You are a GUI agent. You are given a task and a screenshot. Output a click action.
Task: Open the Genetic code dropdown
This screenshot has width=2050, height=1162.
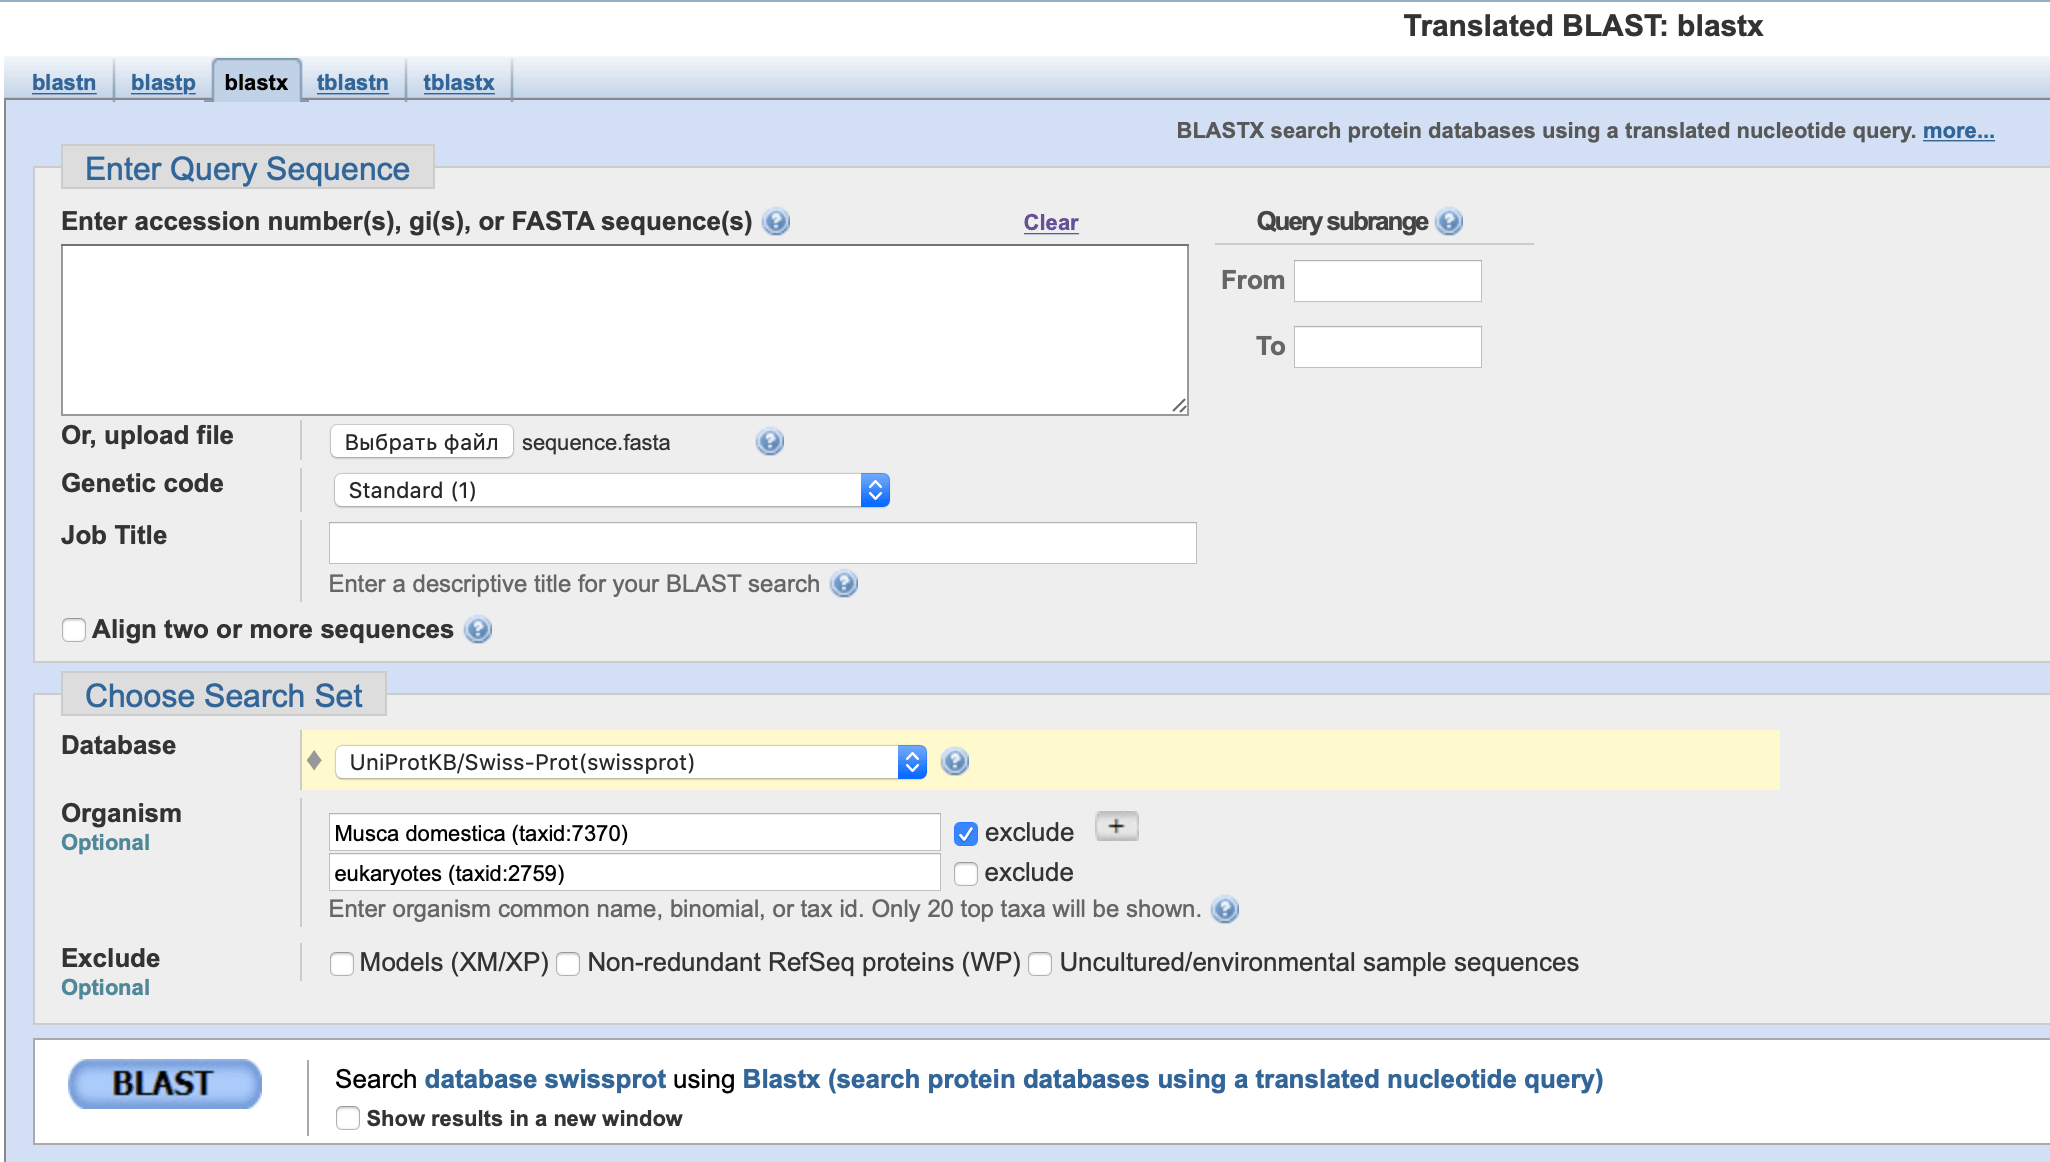coord(611,490)
